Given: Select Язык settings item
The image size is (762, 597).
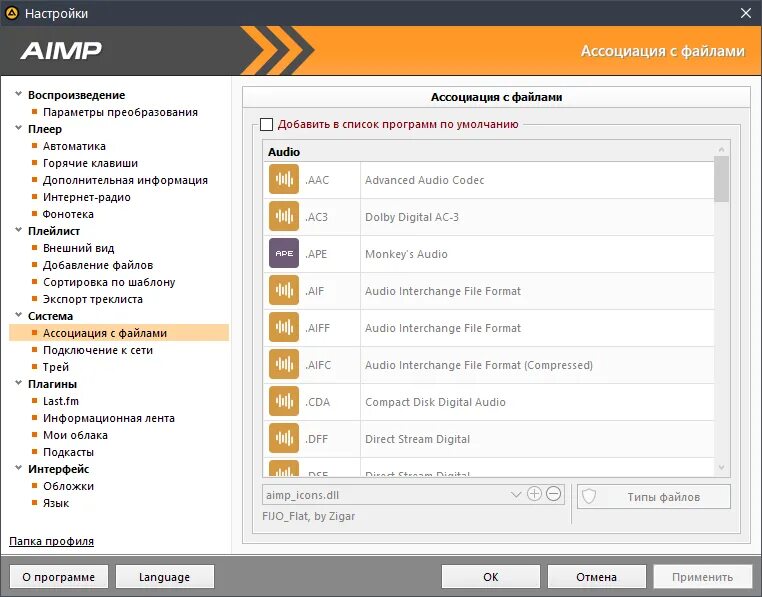Looking at the screenshot, I should tap(56, 503).
